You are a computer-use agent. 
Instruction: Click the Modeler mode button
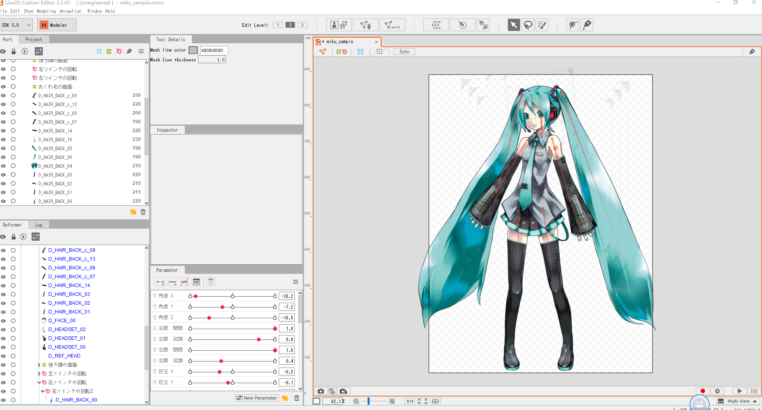click(56, 25)
